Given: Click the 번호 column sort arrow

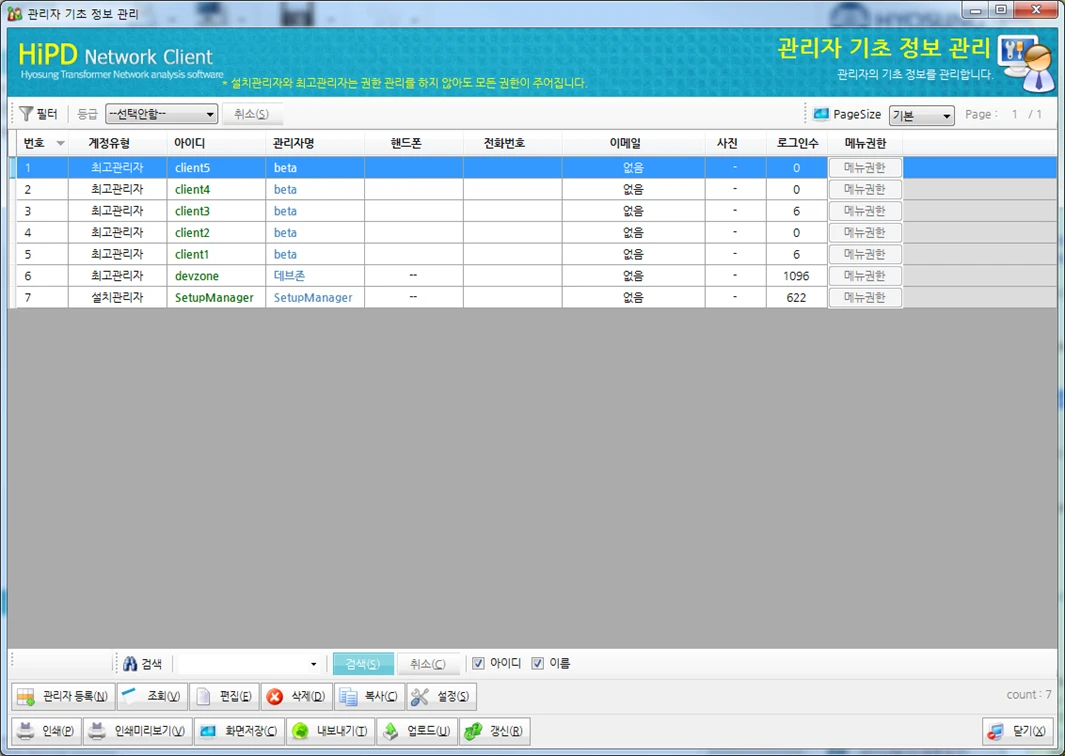Looking at the screenshot, I should (x=60, y=143).
